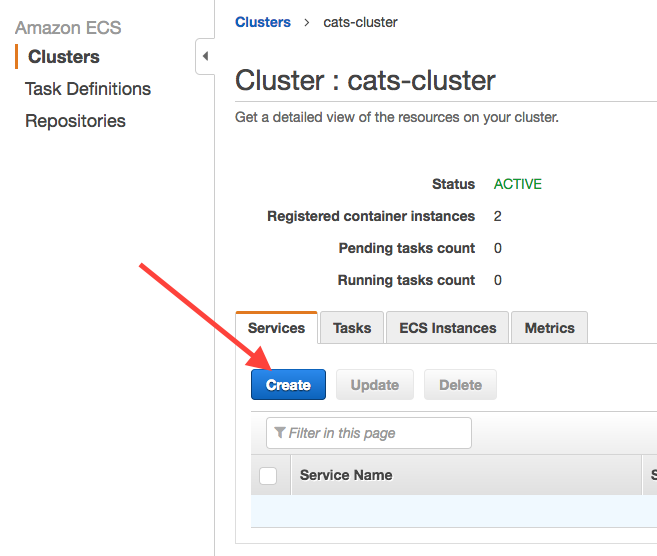
Task: Click the cluster description sentence
Action: pos(397,117)
